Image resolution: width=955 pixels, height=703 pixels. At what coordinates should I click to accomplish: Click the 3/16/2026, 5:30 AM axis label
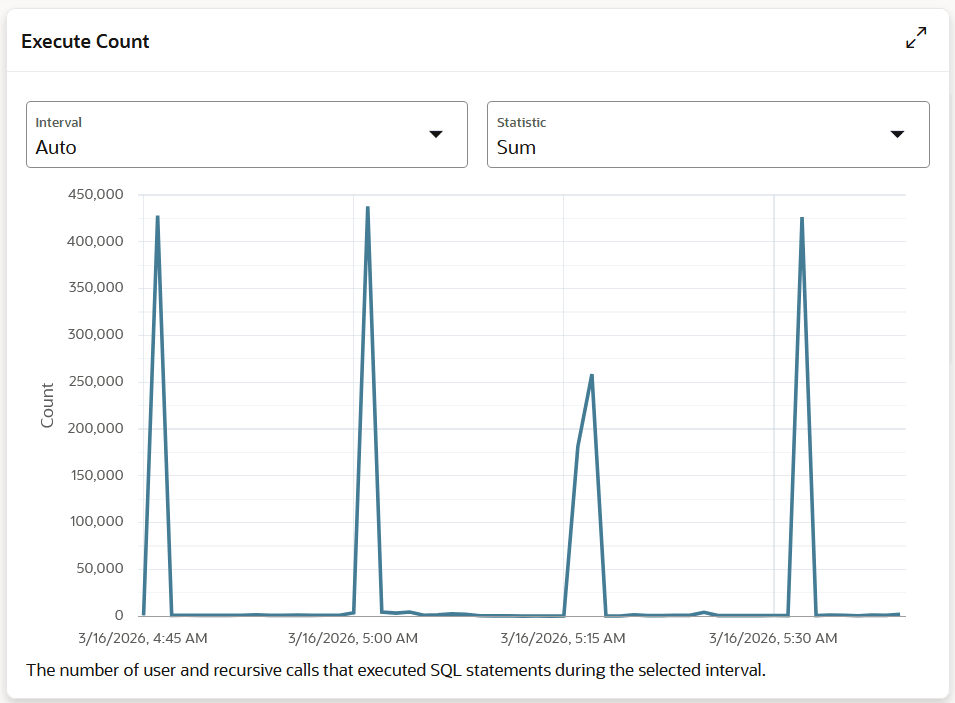(774, 638)
